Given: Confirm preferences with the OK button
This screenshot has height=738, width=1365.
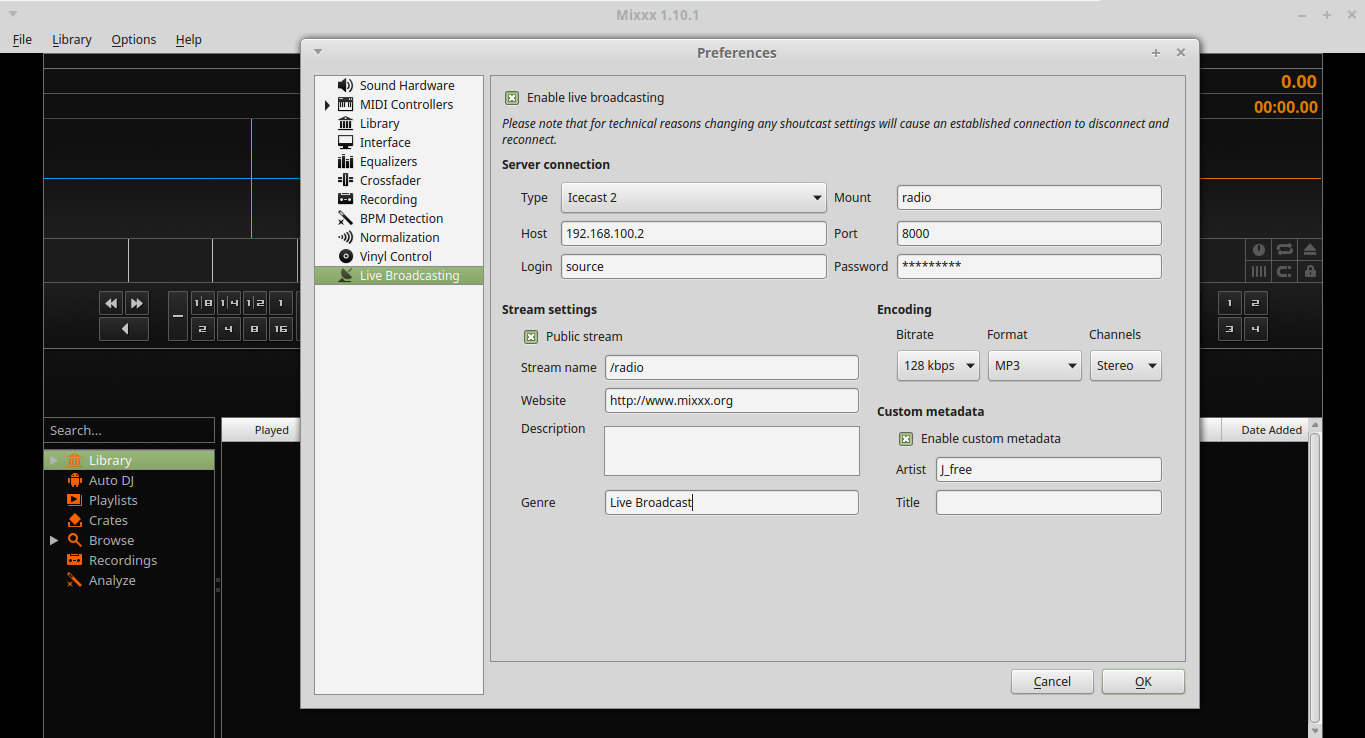Looking at the screenshot, I should tap(1143, 681).
